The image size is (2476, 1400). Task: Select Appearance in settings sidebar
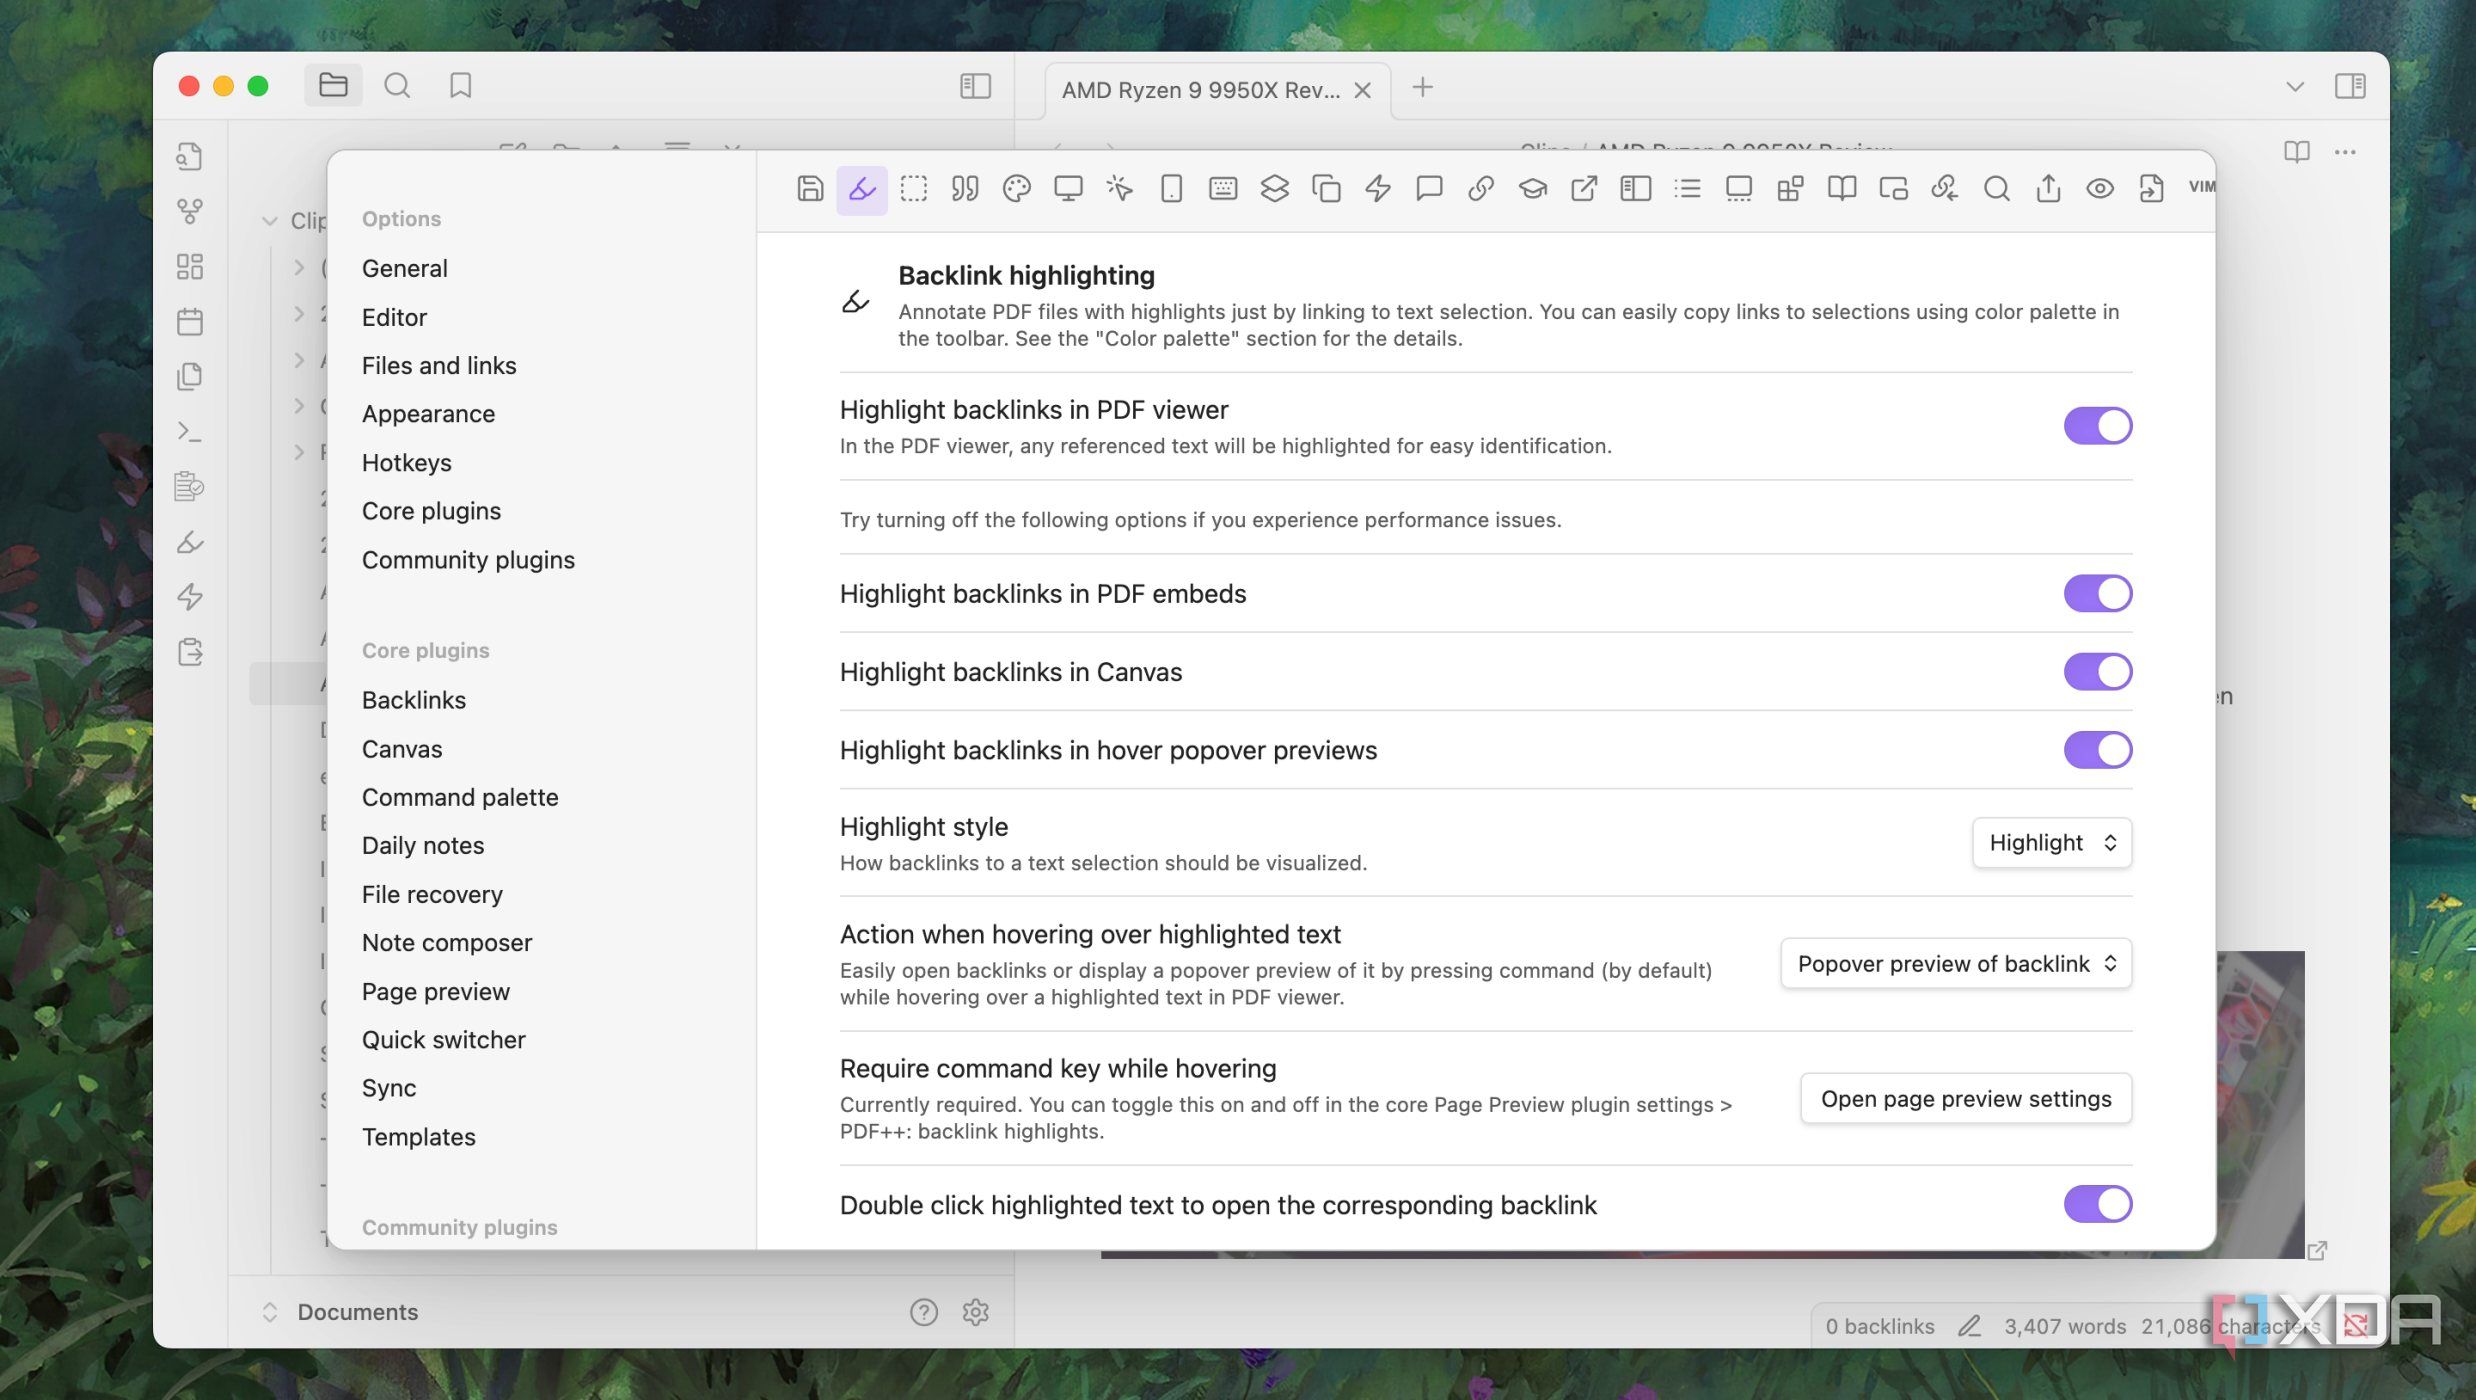(428, 414)
